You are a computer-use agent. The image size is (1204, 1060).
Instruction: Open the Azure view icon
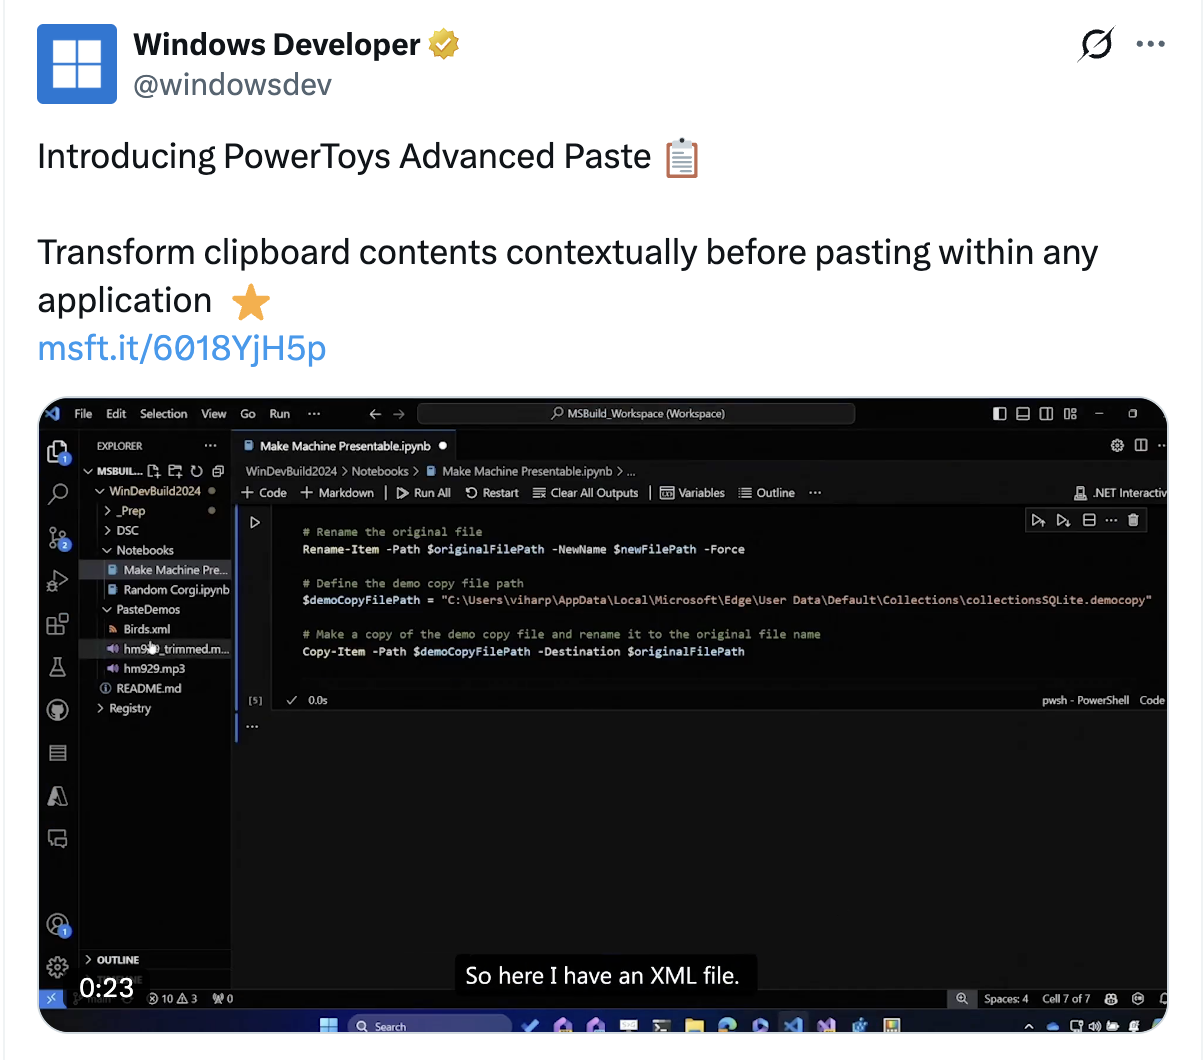click(58, 796)
